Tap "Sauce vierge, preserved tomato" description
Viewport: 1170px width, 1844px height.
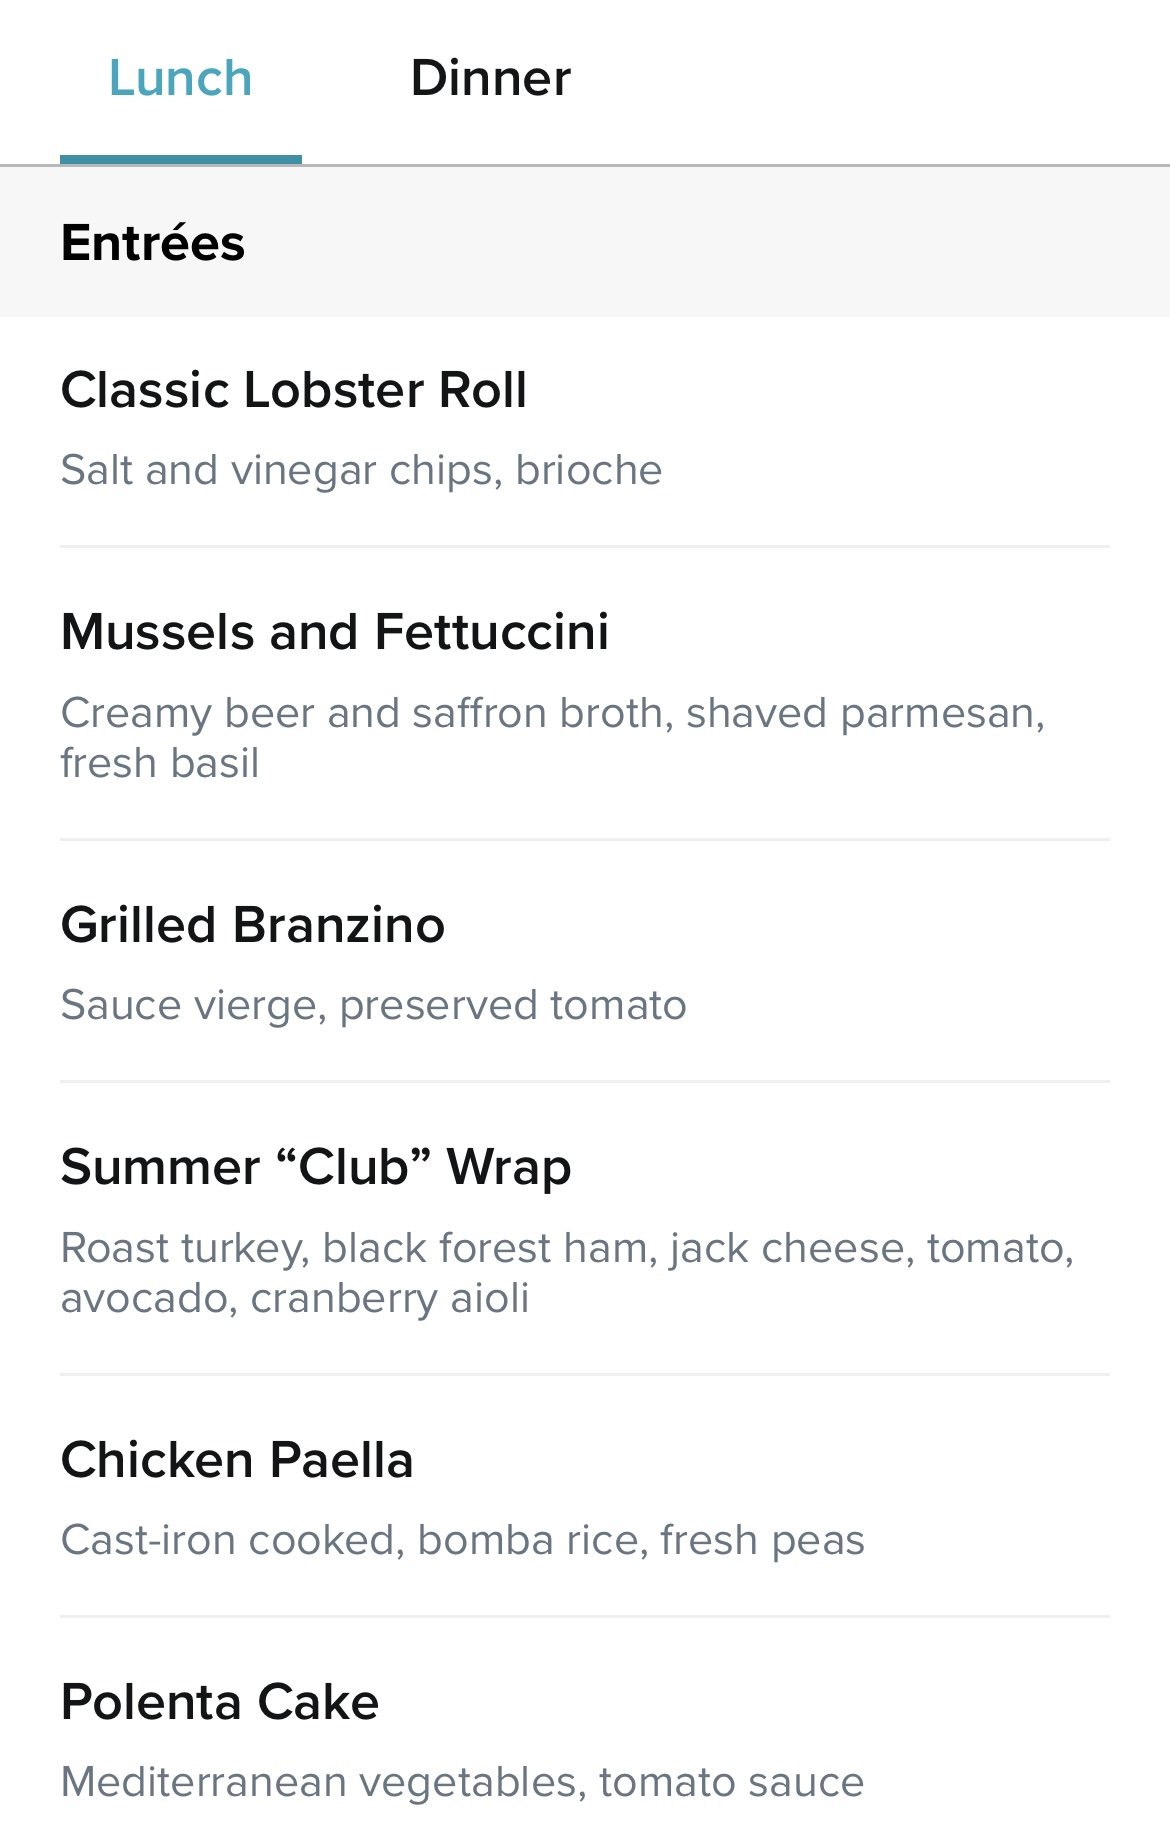pos(374,1005)
